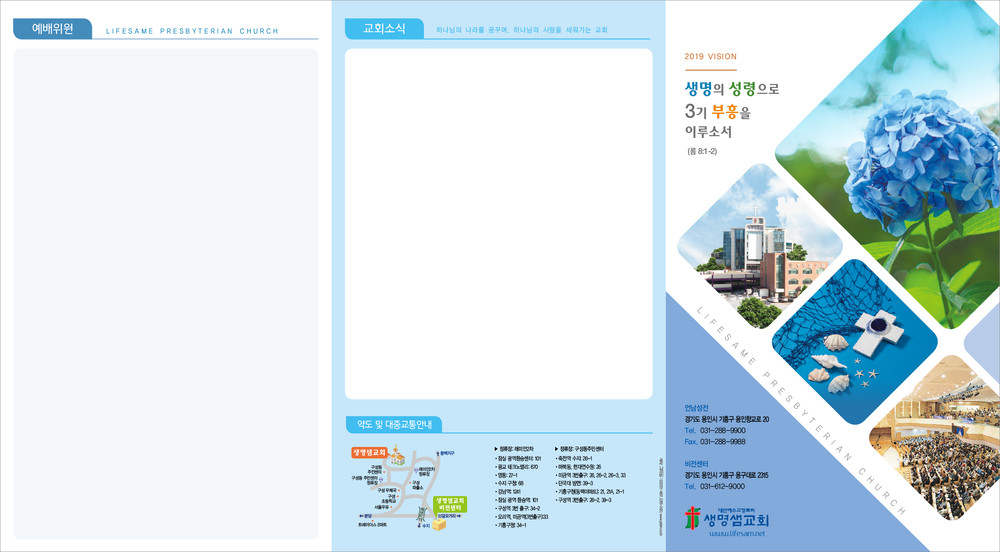
Task: Open the 약도 및 대중교통안내 section header
Action: click(x=393, y=424)
